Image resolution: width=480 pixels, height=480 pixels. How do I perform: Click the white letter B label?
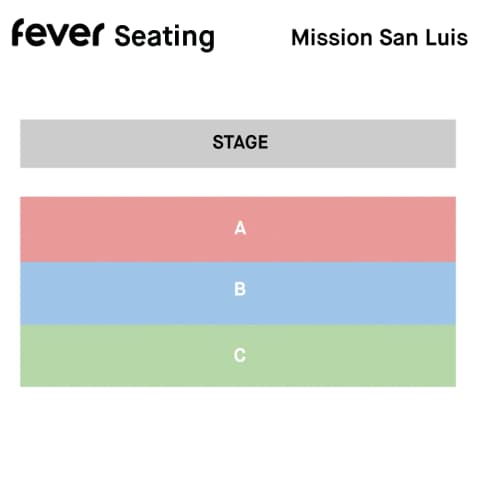pos(240,289)
